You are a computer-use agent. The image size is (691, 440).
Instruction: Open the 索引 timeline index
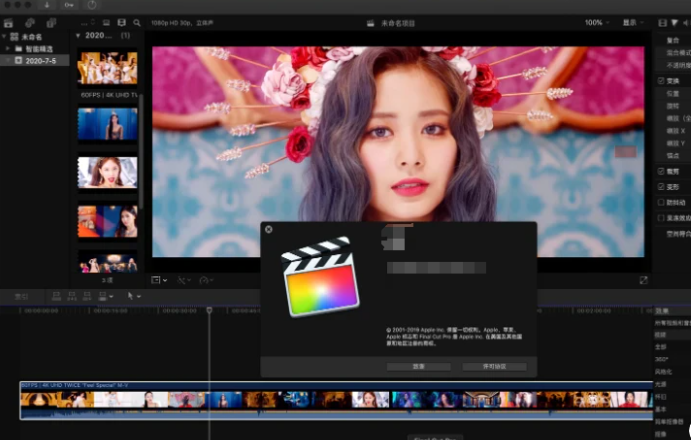(21, 297)
